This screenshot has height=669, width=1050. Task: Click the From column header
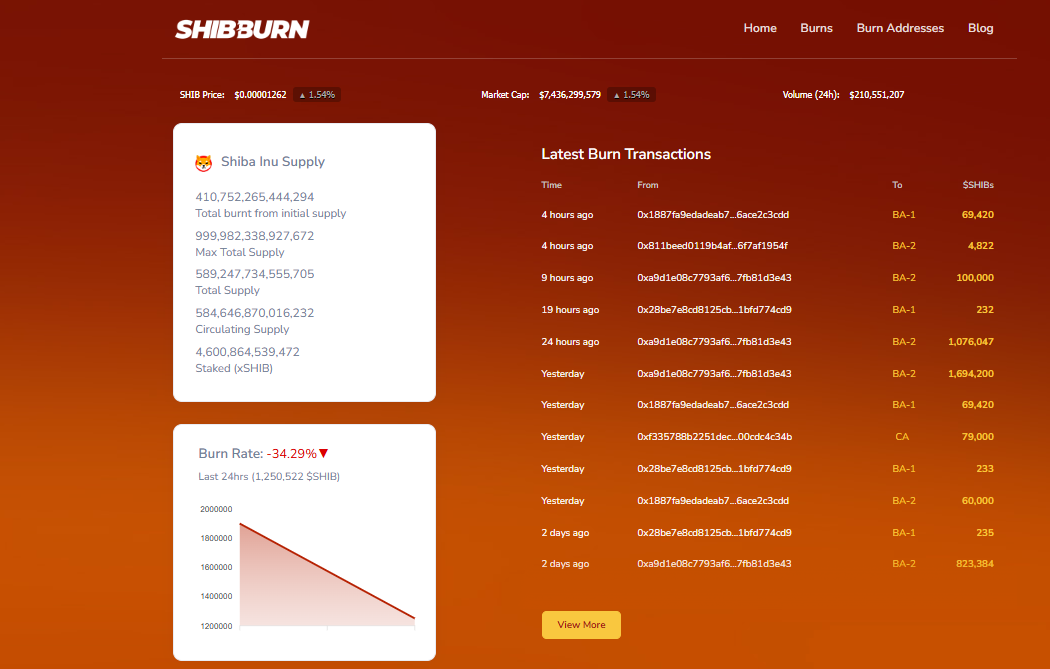click(648, 185)
